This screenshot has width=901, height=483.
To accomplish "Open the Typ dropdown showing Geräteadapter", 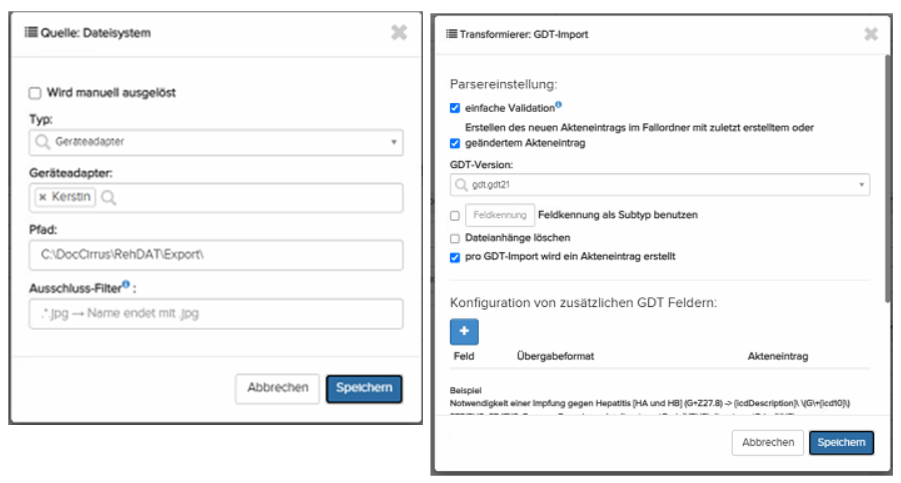I will tap(216, 142).
